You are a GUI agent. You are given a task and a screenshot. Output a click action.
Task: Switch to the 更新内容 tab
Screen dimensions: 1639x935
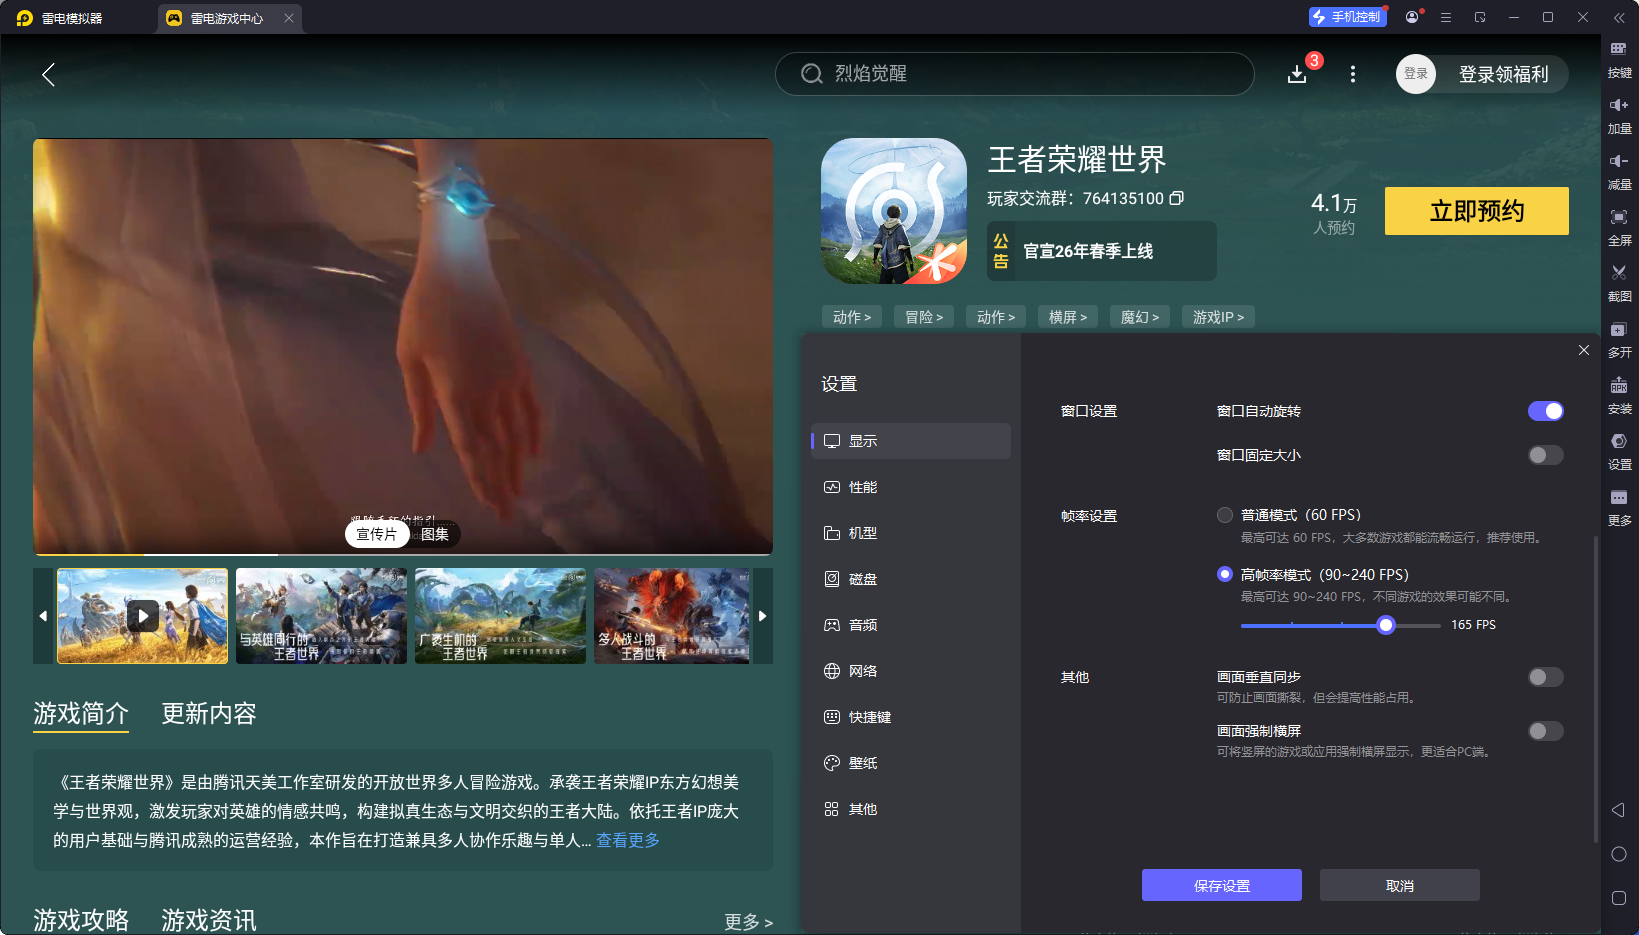[209, 714]
